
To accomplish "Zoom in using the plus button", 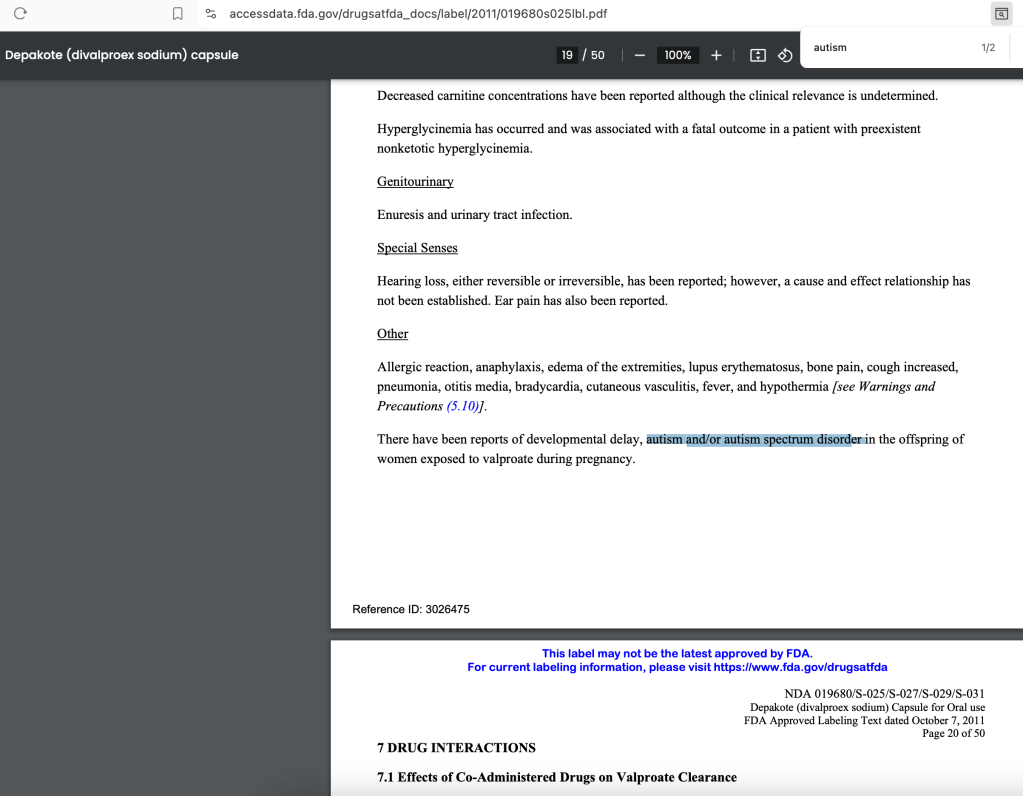I will coord(716,55).
